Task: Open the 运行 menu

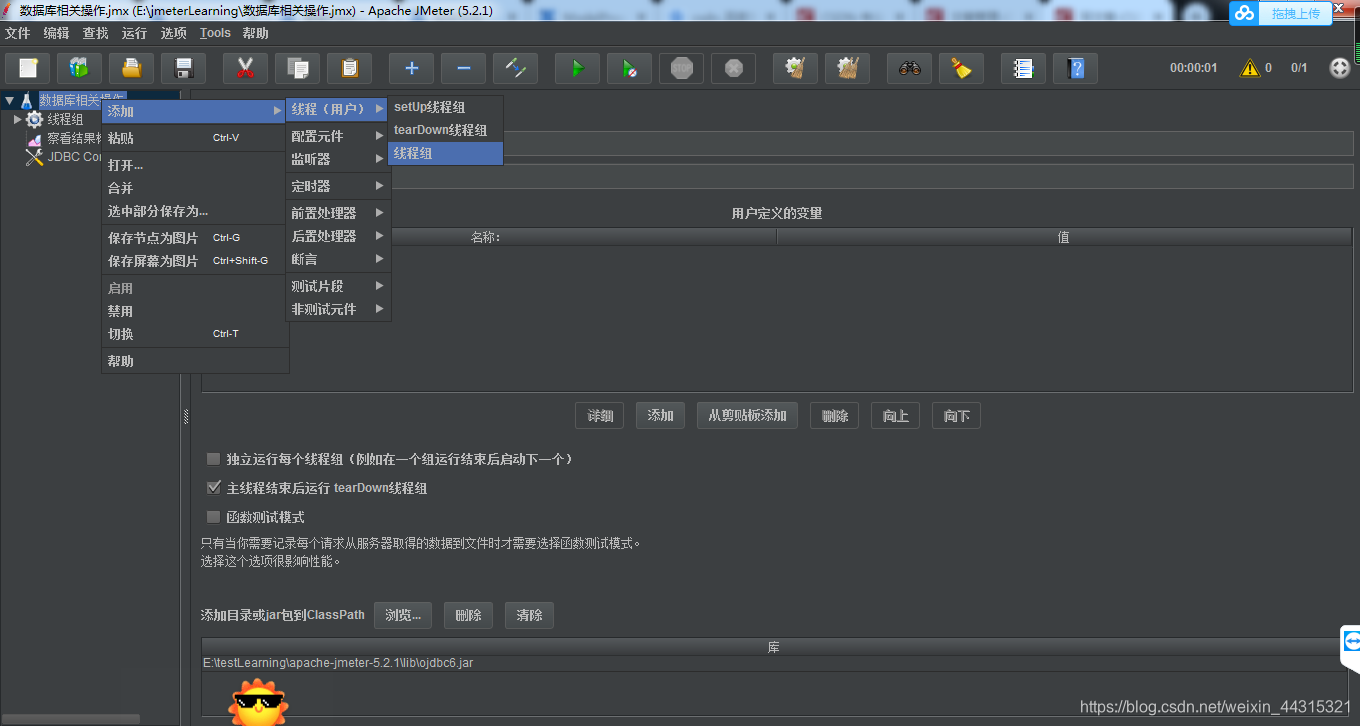Action: coord(134,33)
